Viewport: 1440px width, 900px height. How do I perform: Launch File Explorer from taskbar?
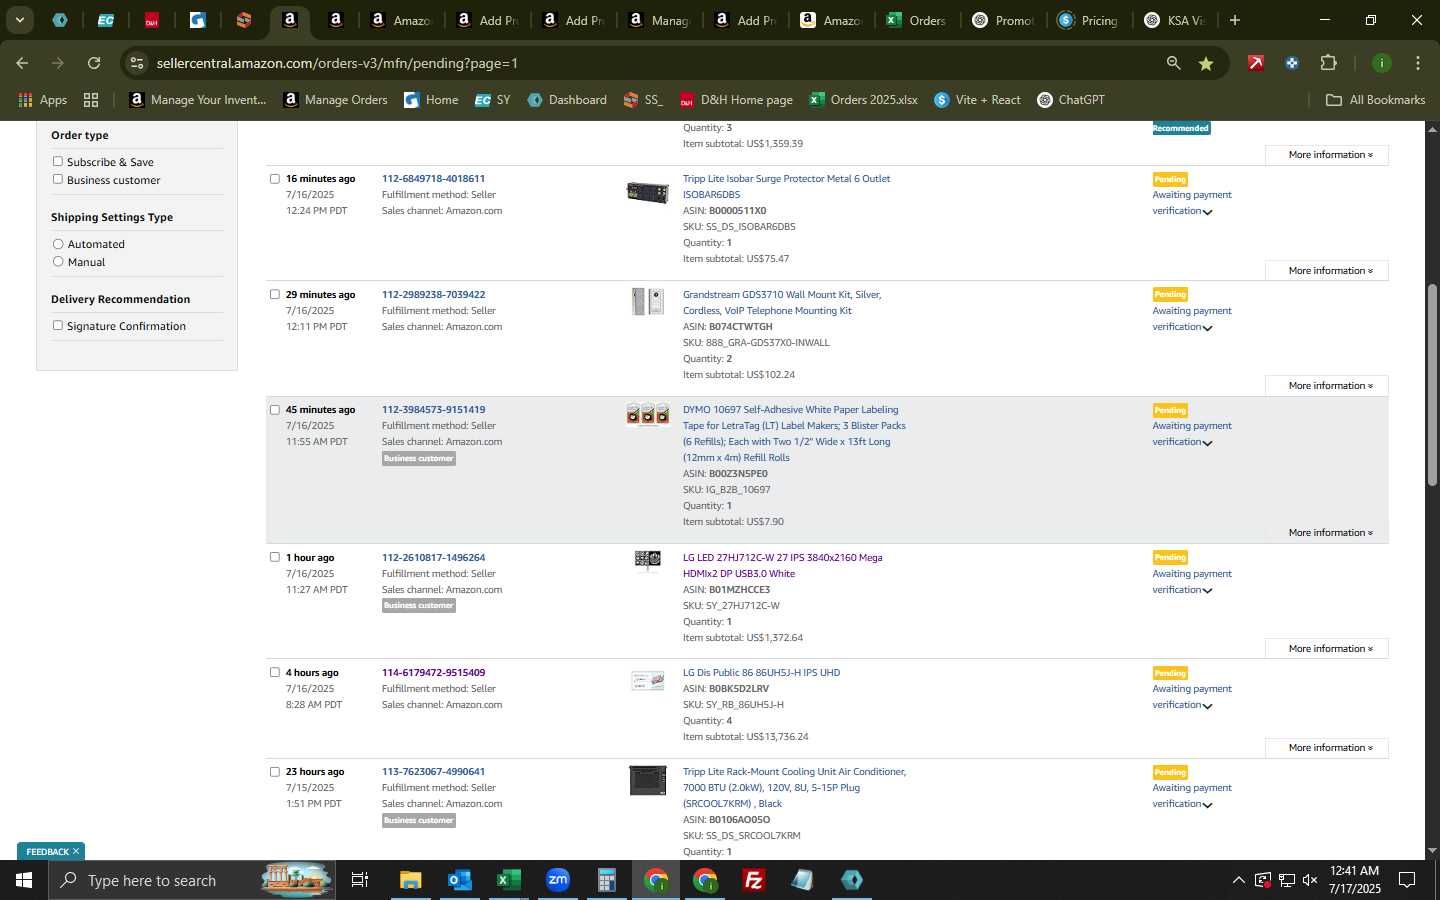pos(411,880)
